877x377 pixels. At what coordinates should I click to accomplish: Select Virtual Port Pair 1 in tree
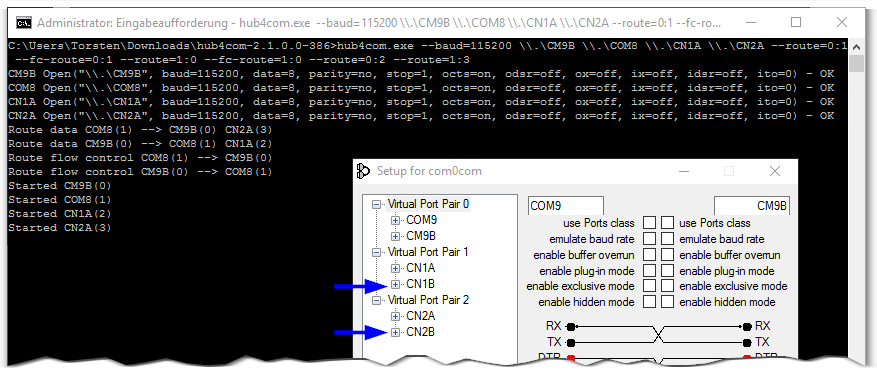(x=428, y=252)
